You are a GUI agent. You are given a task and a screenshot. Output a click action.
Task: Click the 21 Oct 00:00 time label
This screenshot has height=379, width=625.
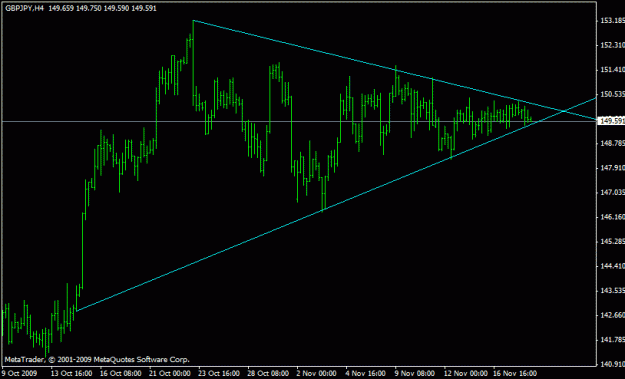click(170, 373)
